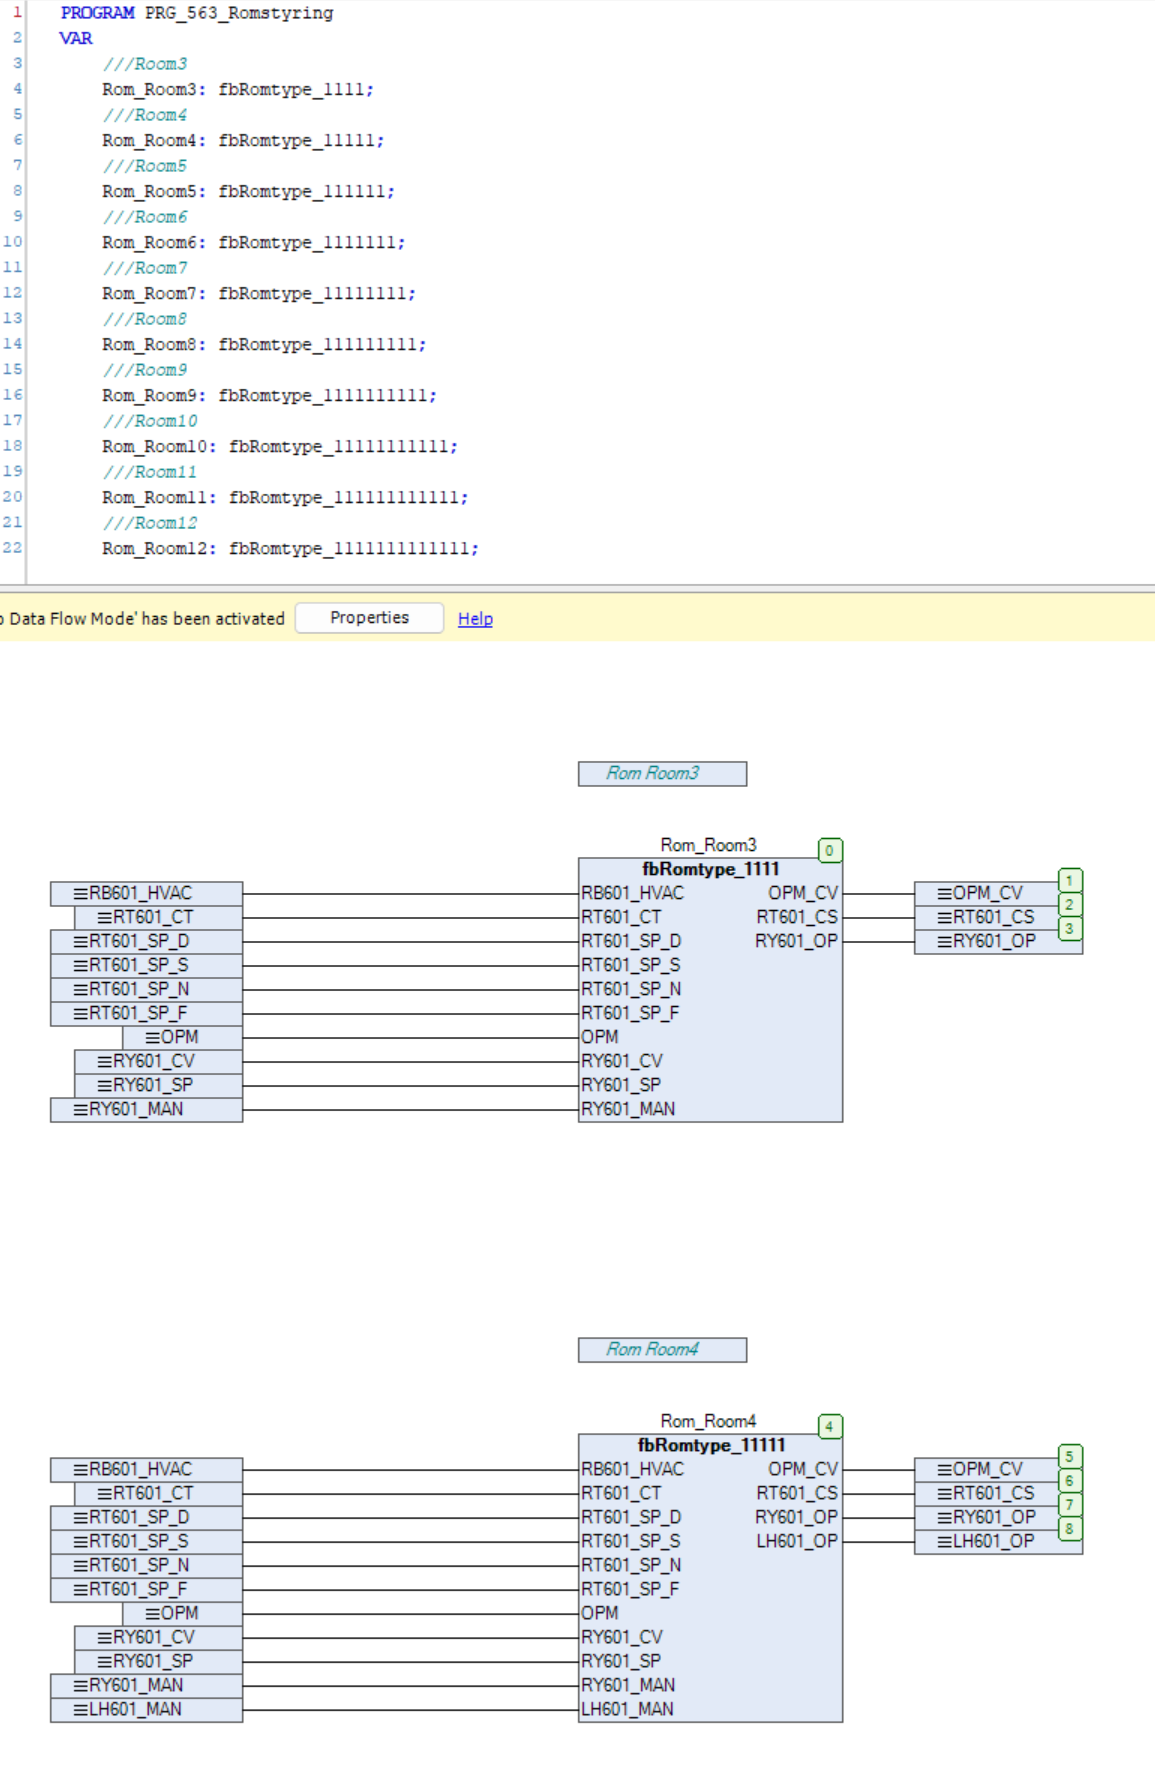Select RT601_SP_F input box feeding Rom_Room3
Viewport: 1155px width, 1766px height.
click(x=146, y=1013)
